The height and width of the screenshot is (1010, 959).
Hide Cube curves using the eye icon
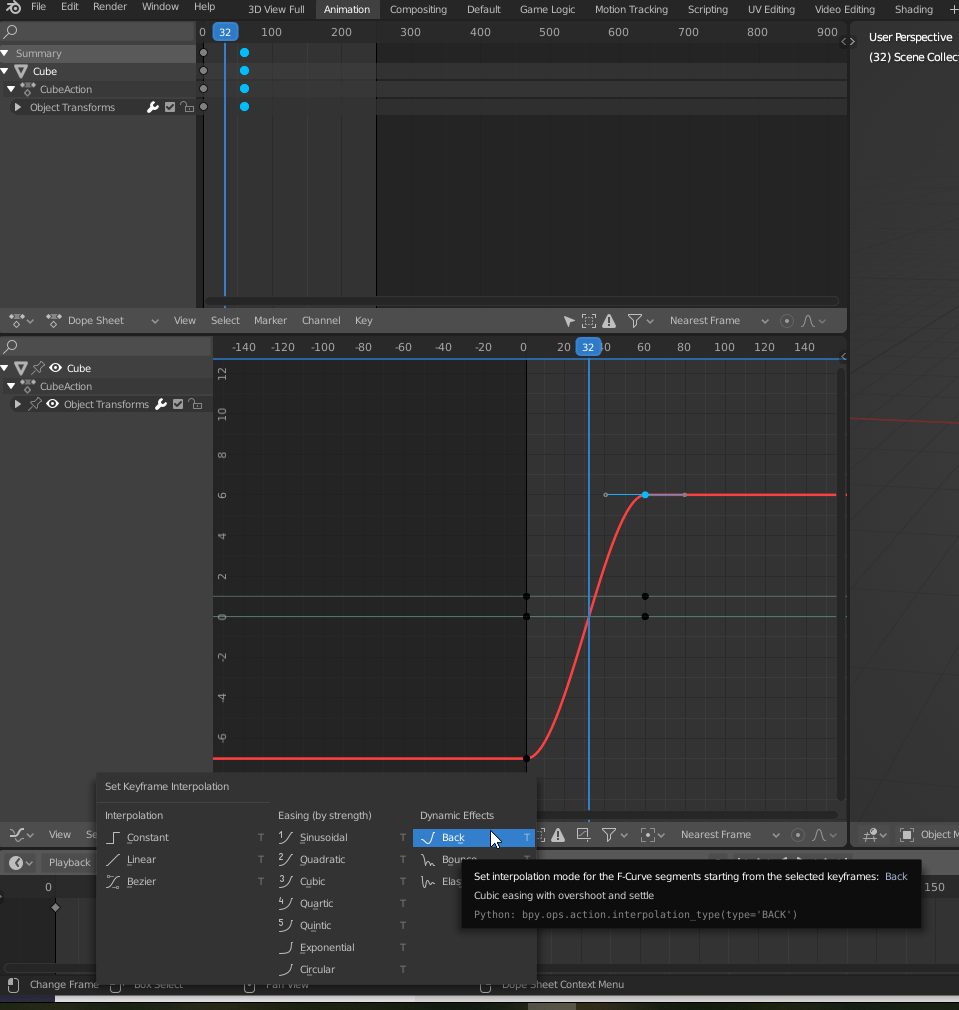[x=56, y=368]
